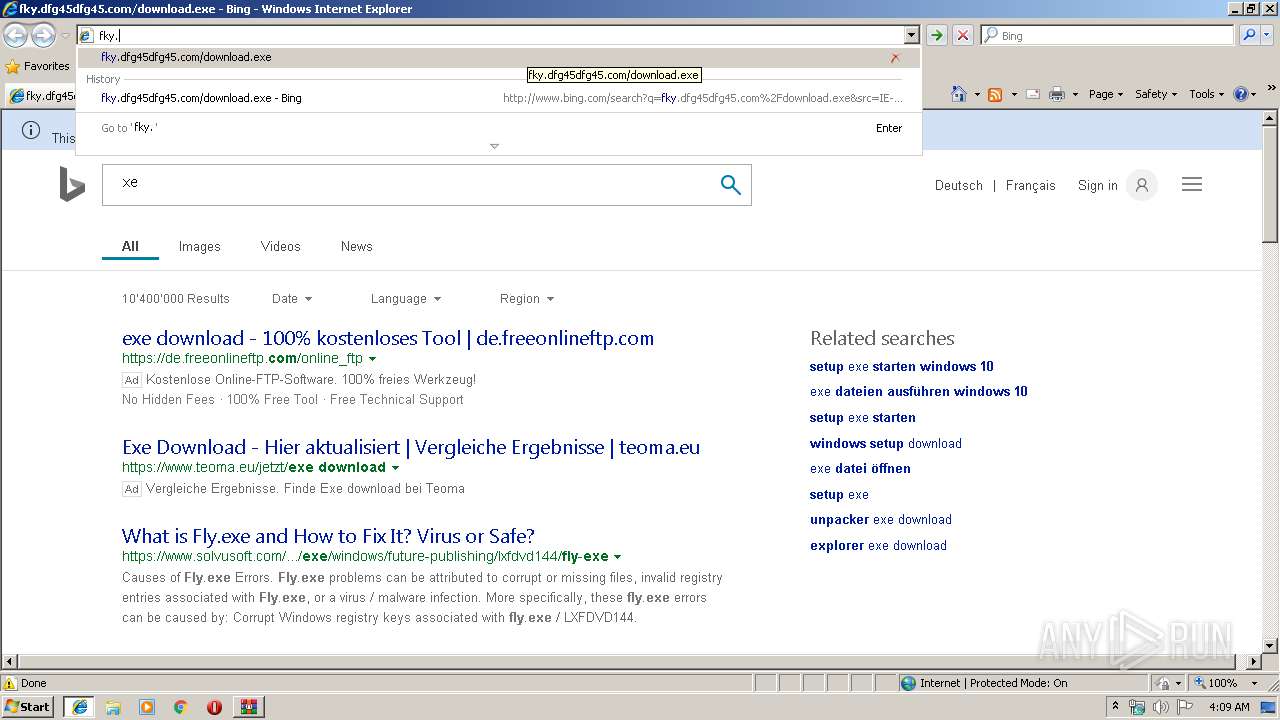This screenshot has width=1280, height=720.
Task: Click the Deutsch language link
Action: (958, 185)
